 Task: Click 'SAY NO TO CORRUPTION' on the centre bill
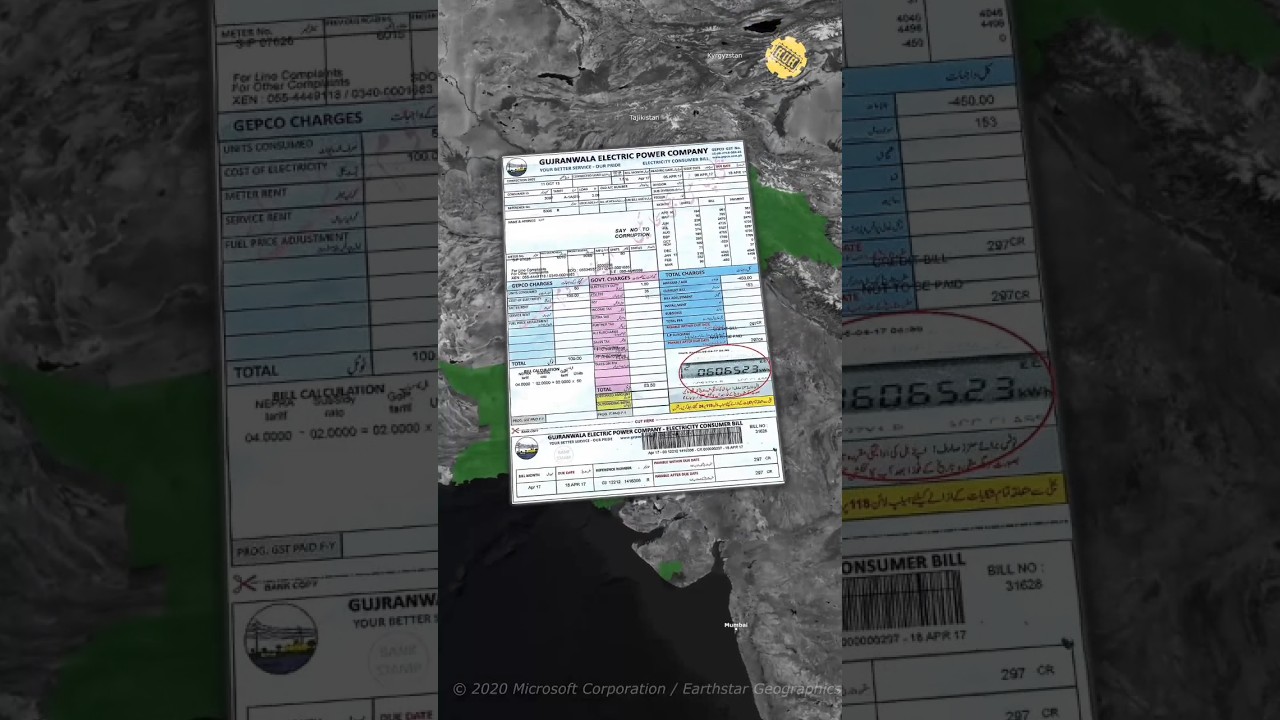[x=632, y=231]
